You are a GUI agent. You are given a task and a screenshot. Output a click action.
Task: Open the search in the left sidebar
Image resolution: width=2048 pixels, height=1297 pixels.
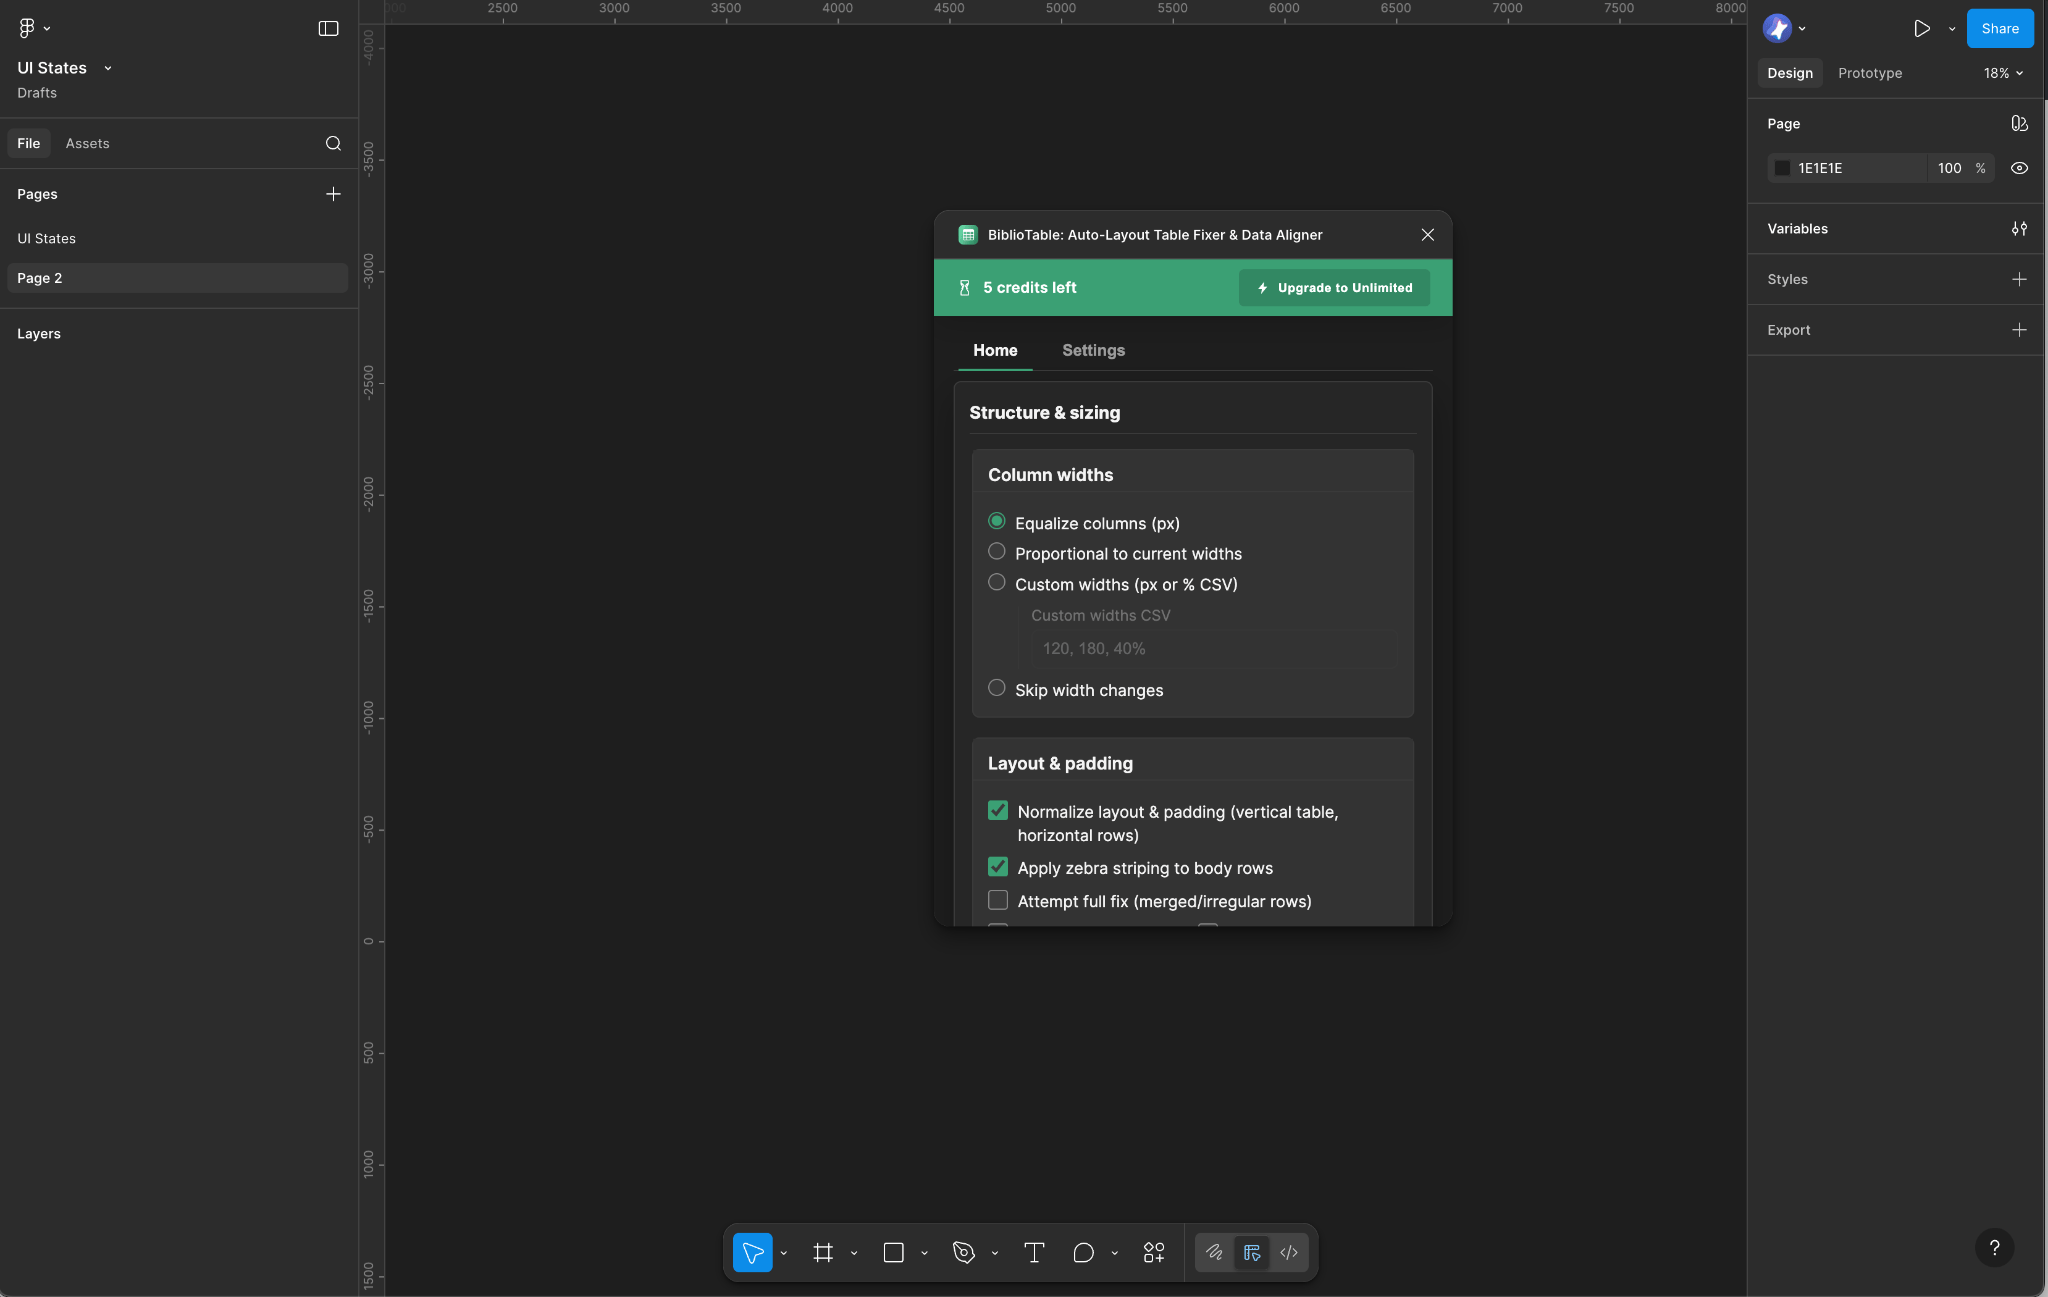pos(333,143)
